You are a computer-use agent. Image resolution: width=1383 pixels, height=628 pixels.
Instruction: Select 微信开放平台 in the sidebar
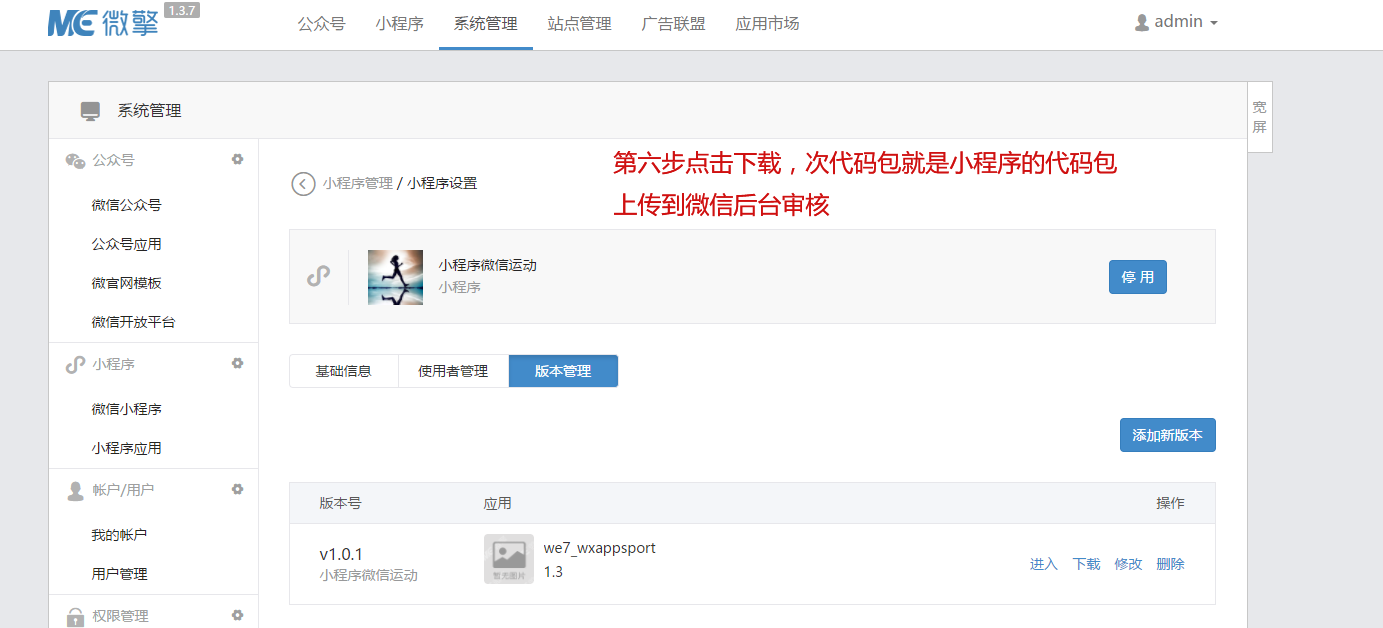point(133,322)
